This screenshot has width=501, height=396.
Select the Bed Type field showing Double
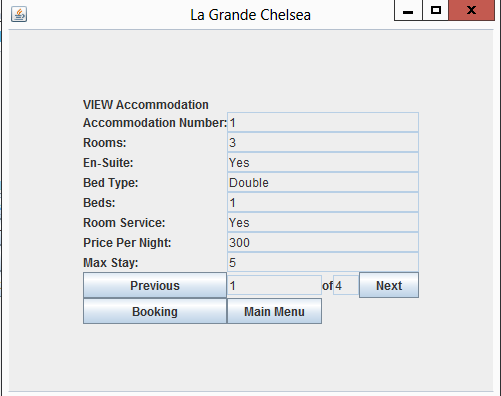pyautogui.click(x=323, y=182)
